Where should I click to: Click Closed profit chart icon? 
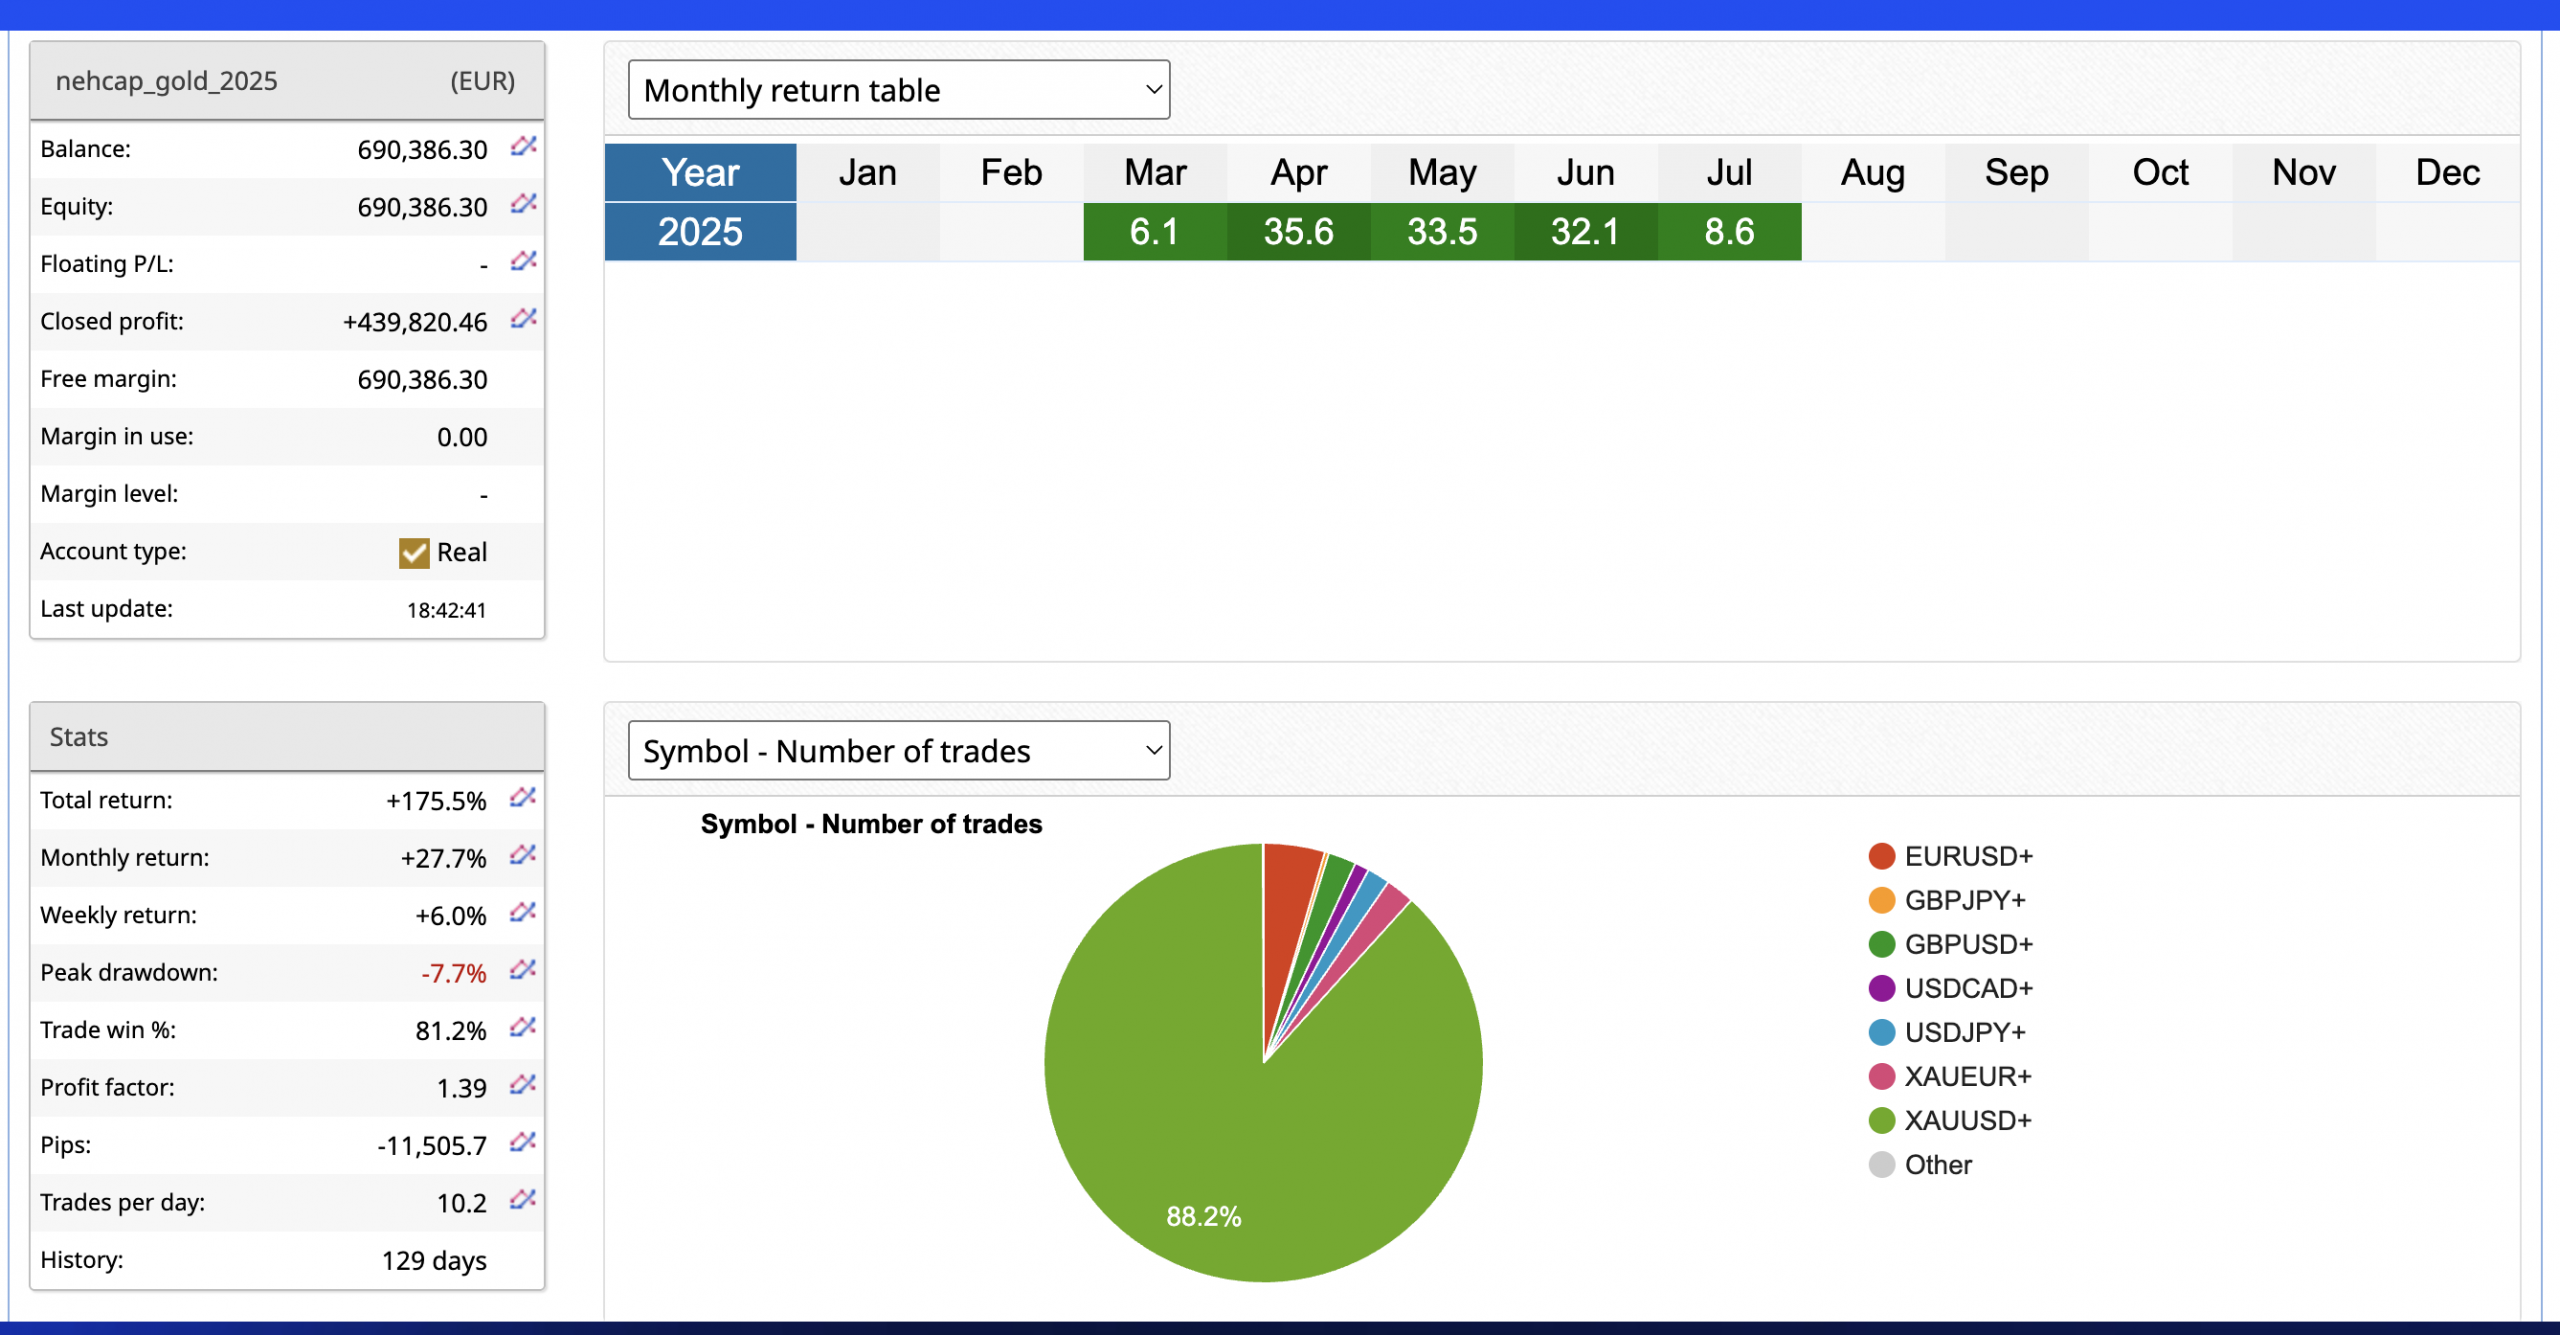(523, 319)
